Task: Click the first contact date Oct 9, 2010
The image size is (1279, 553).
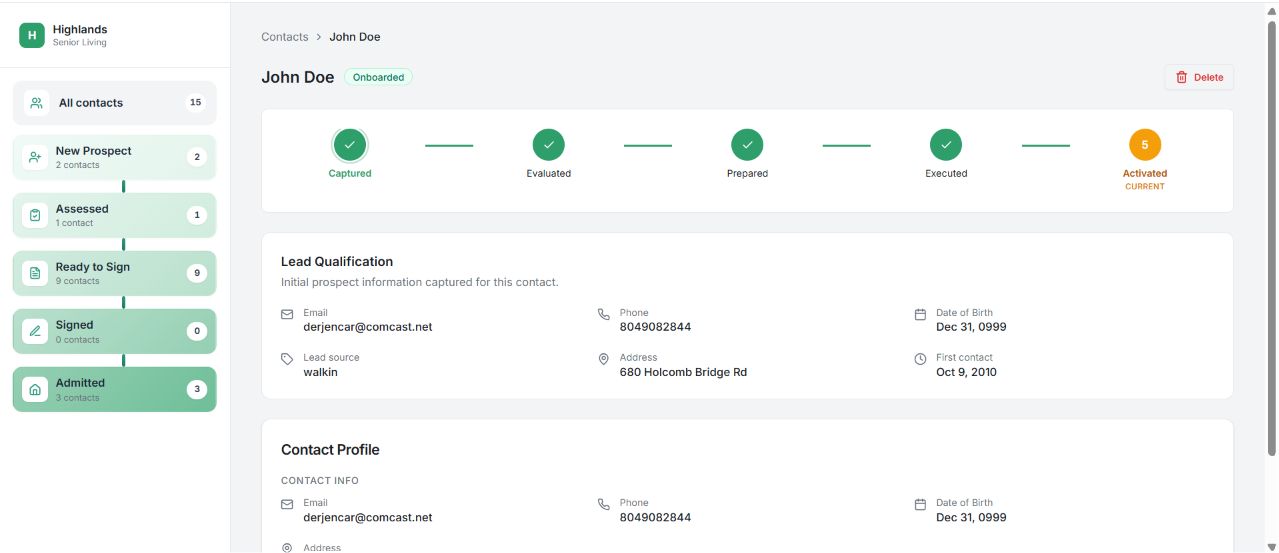Action: 966,372
